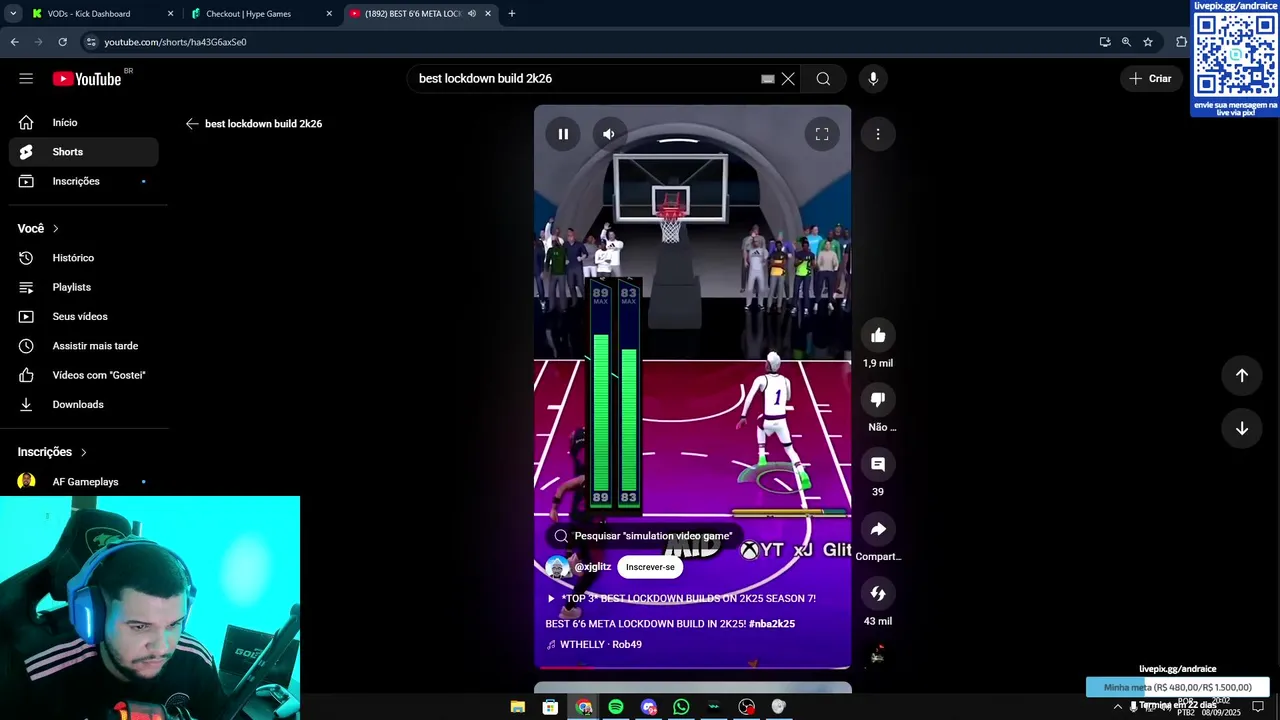This screenshot has width=1280, height=720.
Task: Mute the YouTube tab via speaker icon
Action: 471,14
